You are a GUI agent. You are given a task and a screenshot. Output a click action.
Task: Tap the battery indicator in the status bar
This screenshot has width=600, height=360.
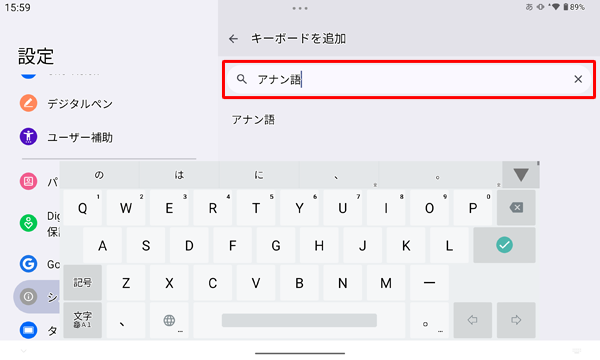tap(566, 7)
